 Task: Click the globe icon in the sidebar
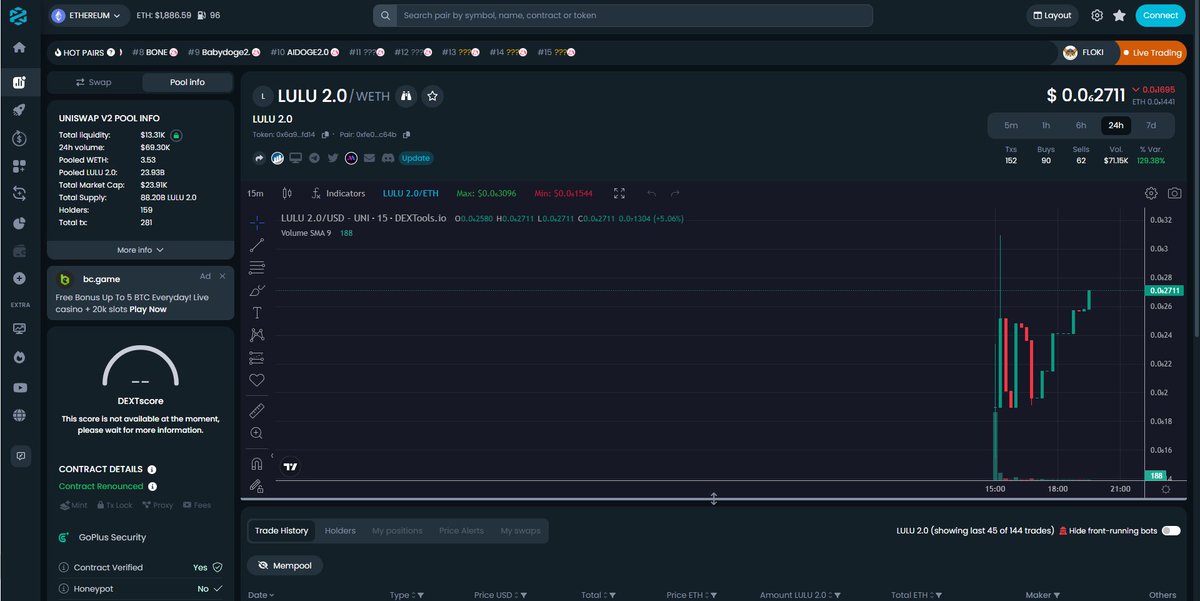tap(19, 415)
